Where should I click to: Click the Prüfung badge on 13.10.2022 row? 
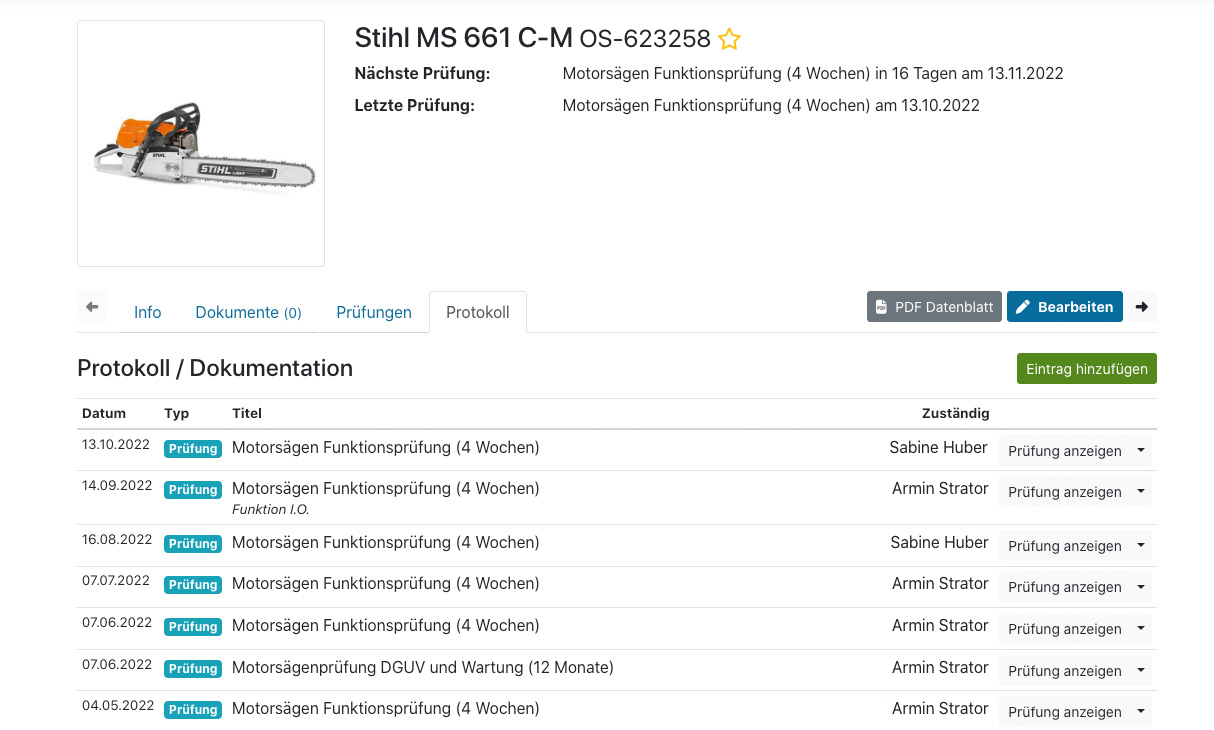point(193,449)
